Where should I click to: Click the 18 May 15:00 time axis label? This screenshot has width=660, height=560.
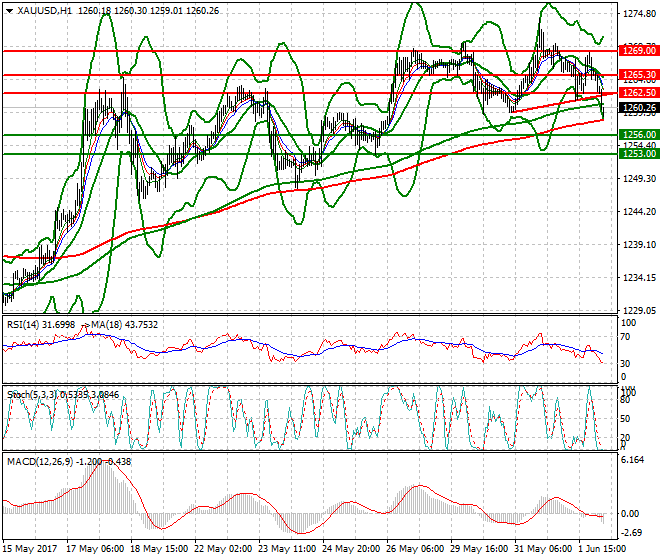click(x=159, y=549)
